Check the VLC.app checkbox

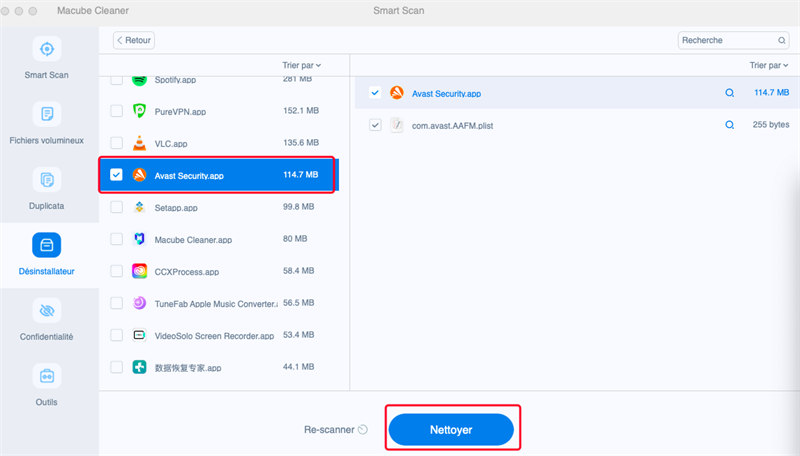click(x=116, y=143)
